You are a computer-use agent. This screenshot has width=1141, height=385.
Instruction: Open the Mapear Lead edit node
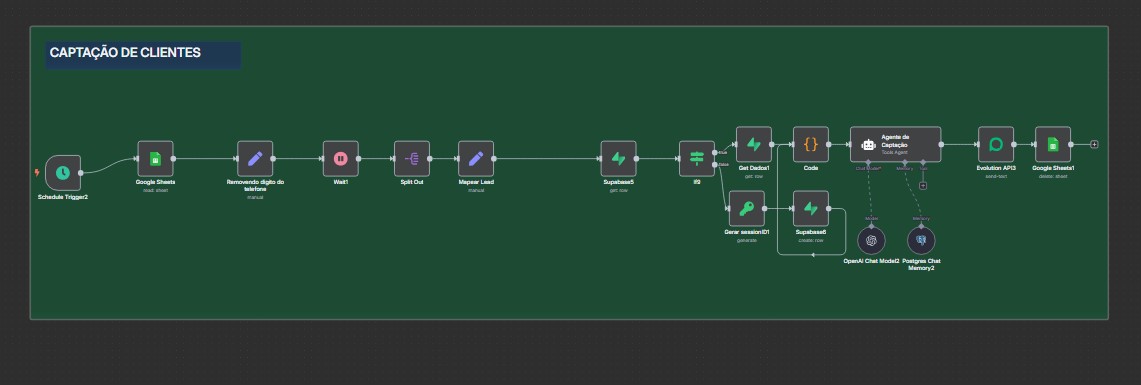coord(476,159)
